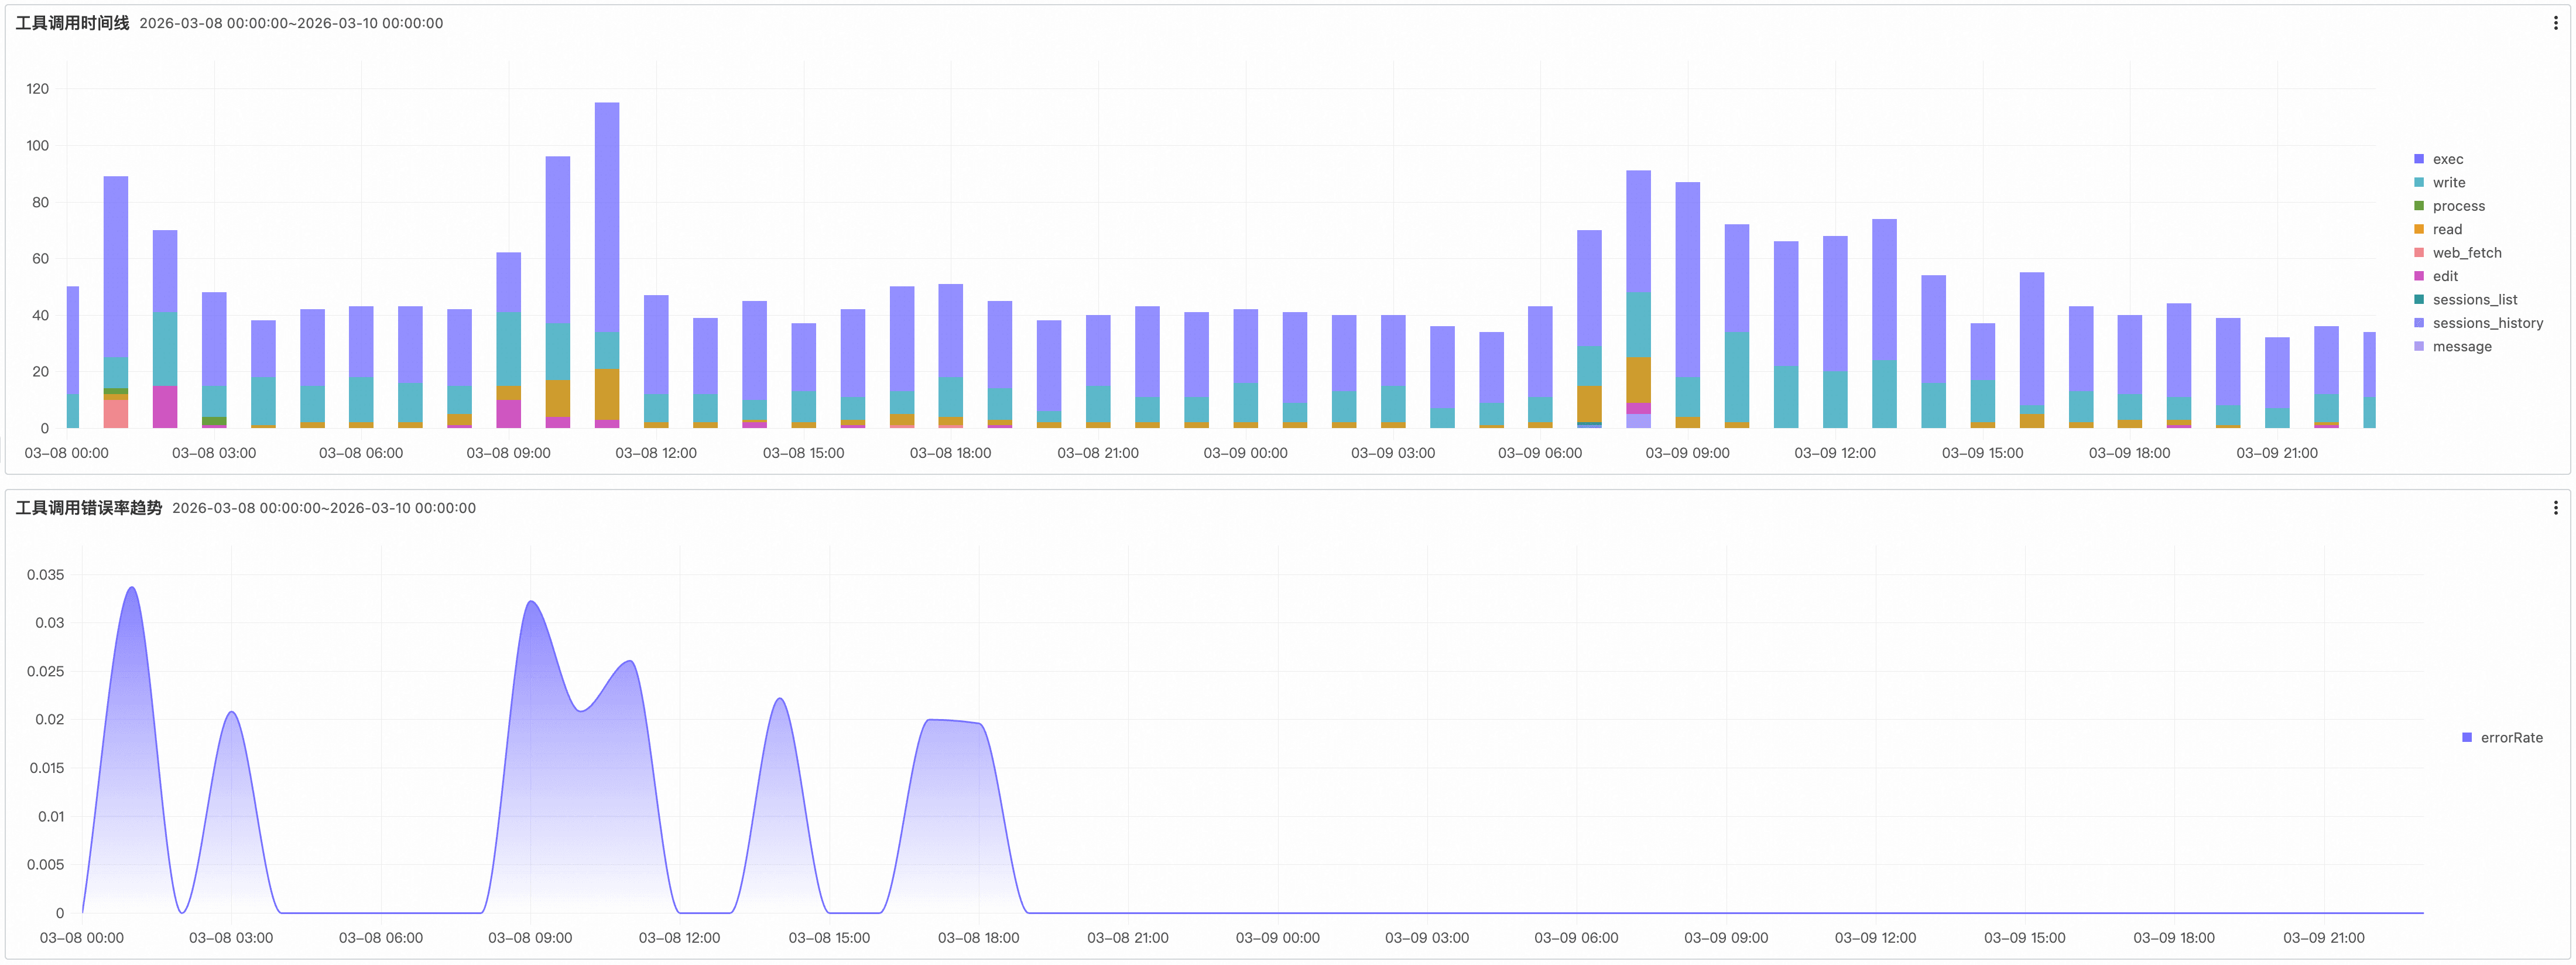Click the error rate trend panel title

point(88,508)
